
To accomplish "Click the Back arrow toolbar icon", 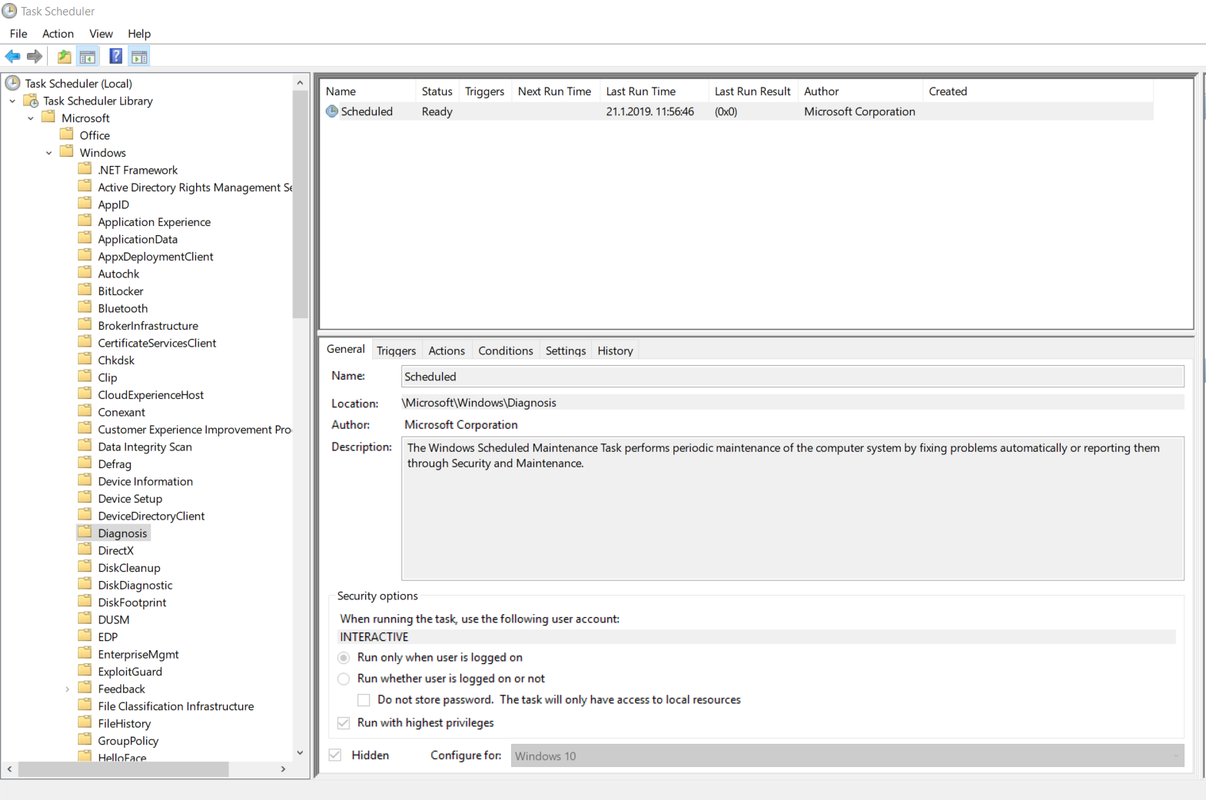I will [13, 57].
